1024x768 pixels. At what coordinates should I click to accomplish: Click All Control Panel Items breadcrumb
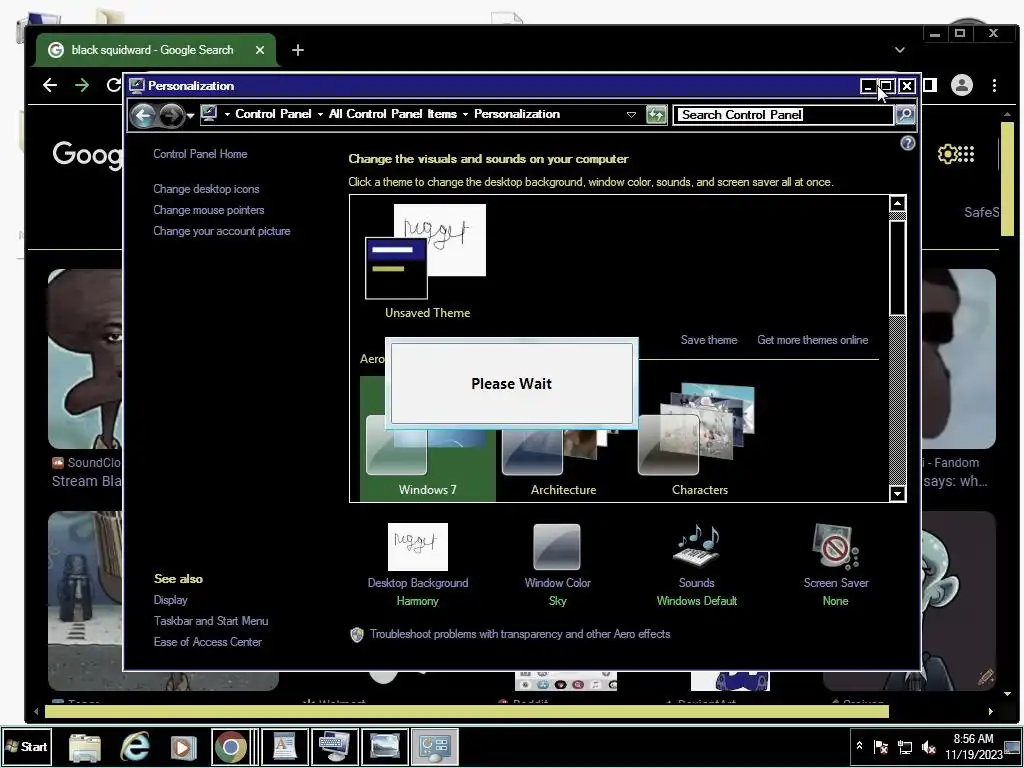click(x=392, y=114)
